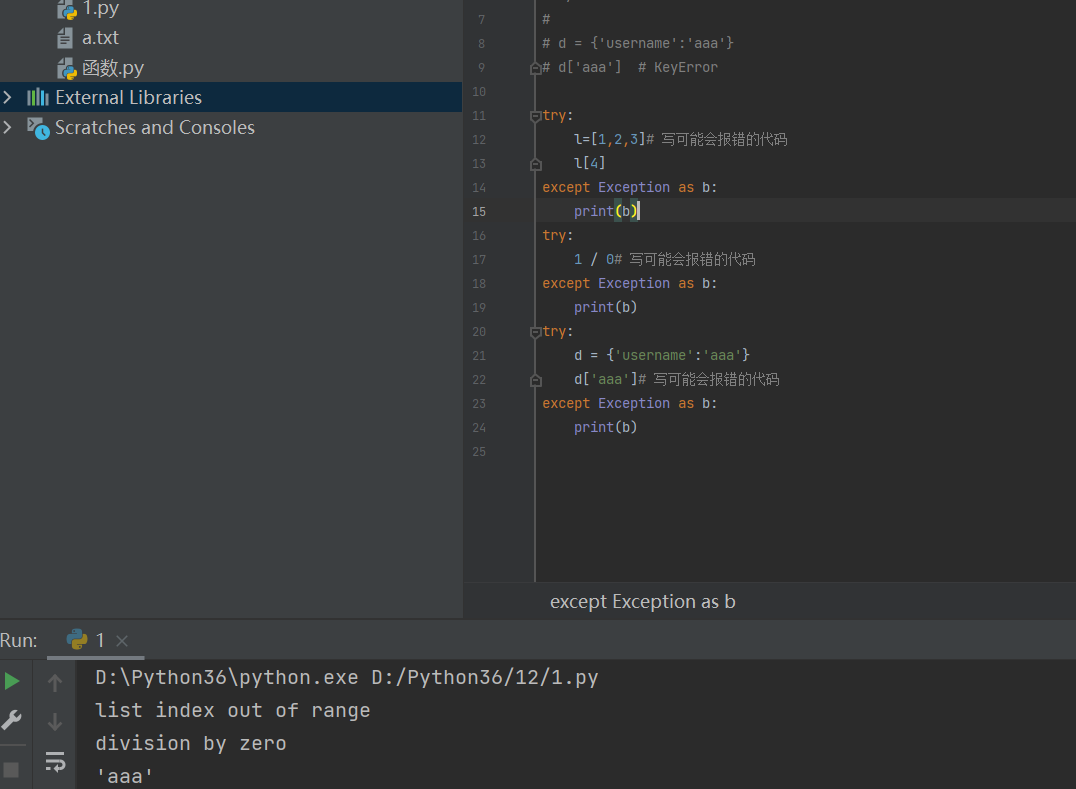Screen dimensions: 1076x789
Task: Collapse the try block at line 11
Action: (536, 116)
